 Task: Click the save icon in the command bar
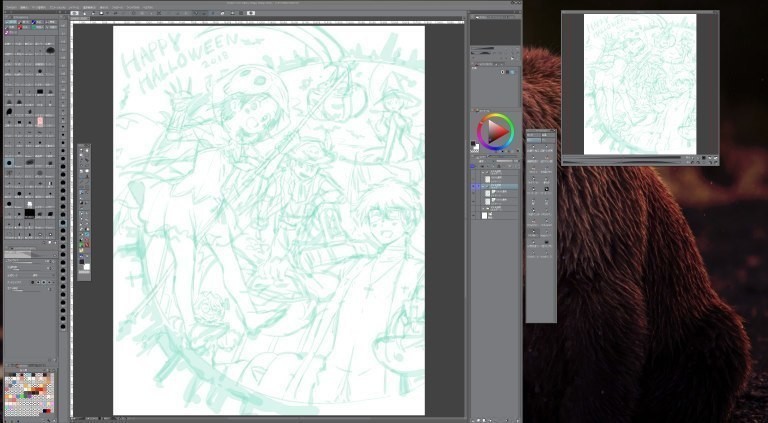pos(101,13)
